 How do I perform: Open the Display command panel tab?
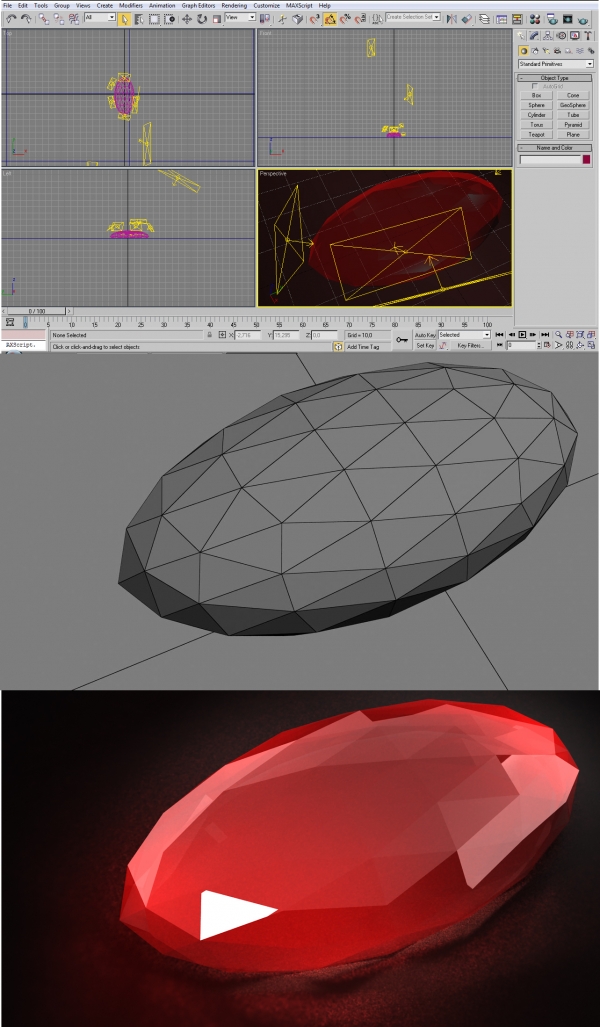click(x=574, y=36)
